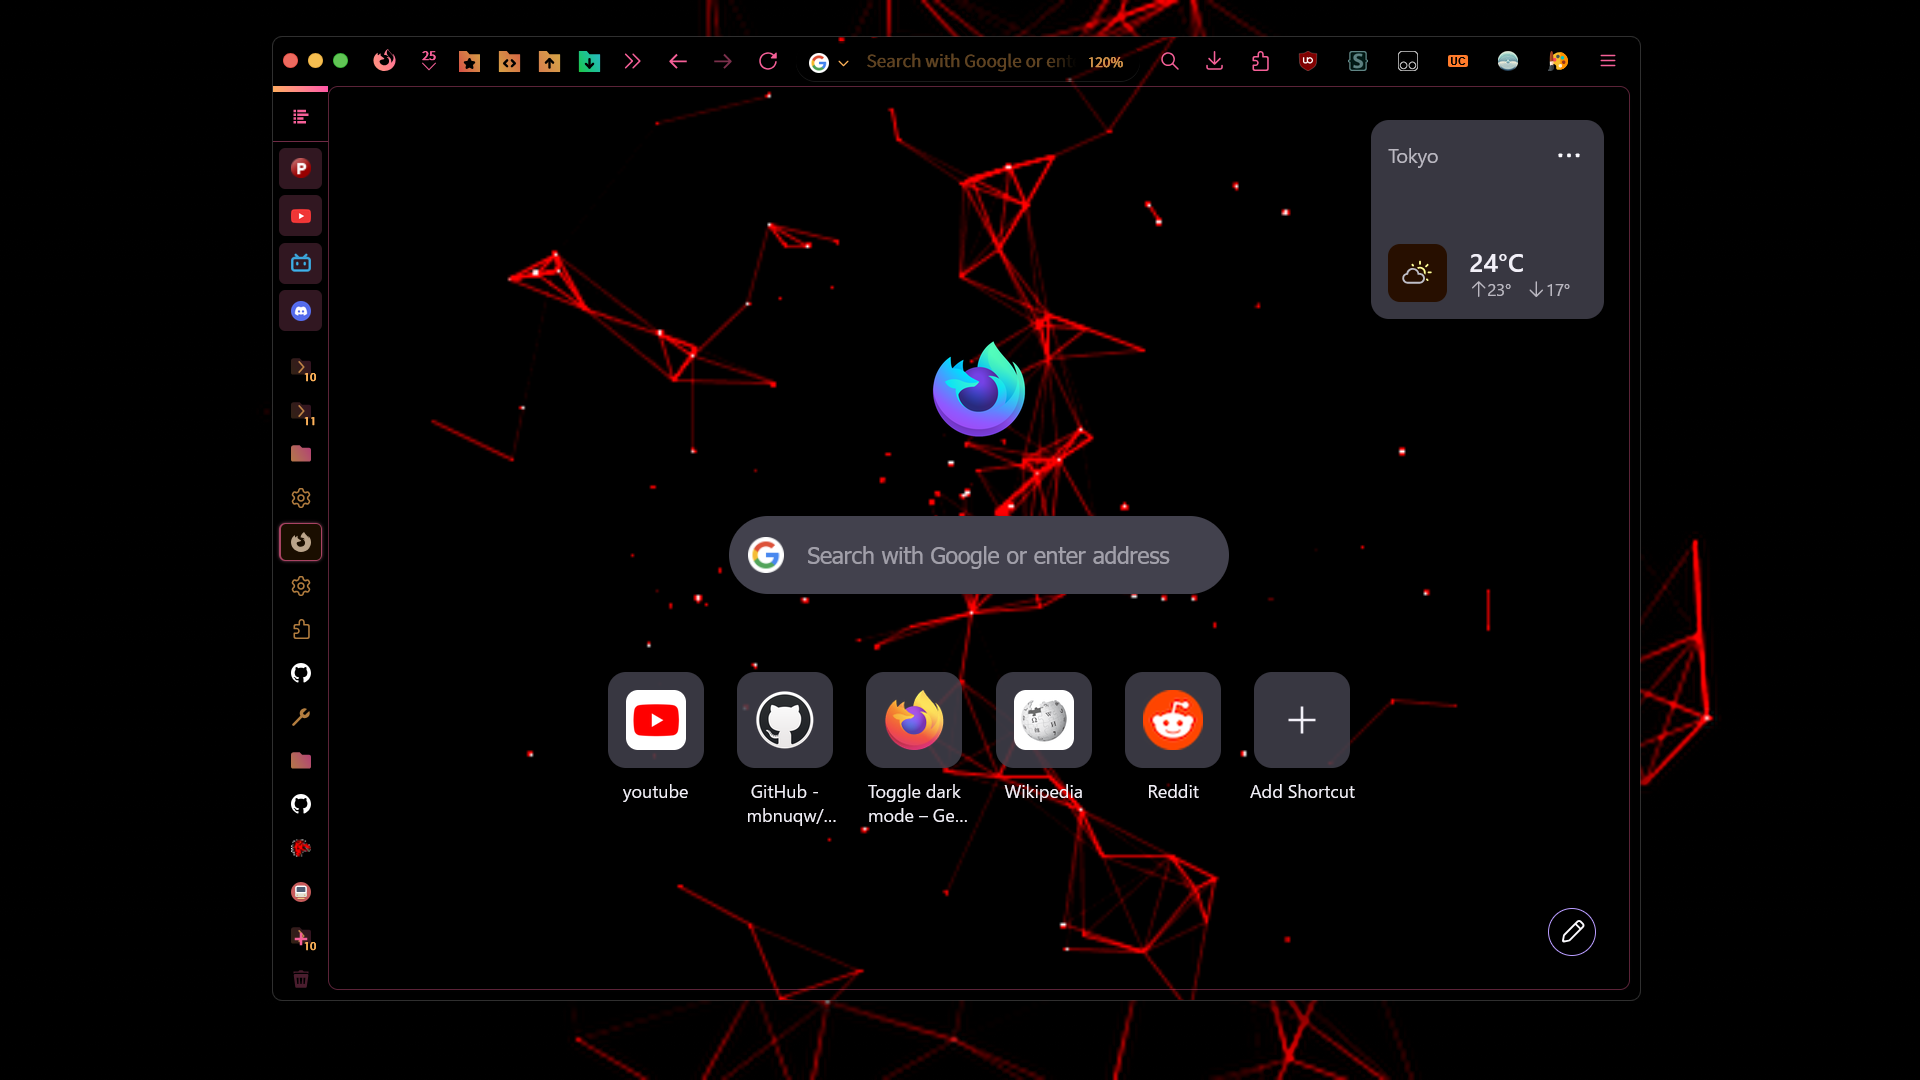Image resolution: width=1920 pixels, height=1080 pixels.
Task: Open the Stylus extension icon
Action: click(x=1357, y=61)
